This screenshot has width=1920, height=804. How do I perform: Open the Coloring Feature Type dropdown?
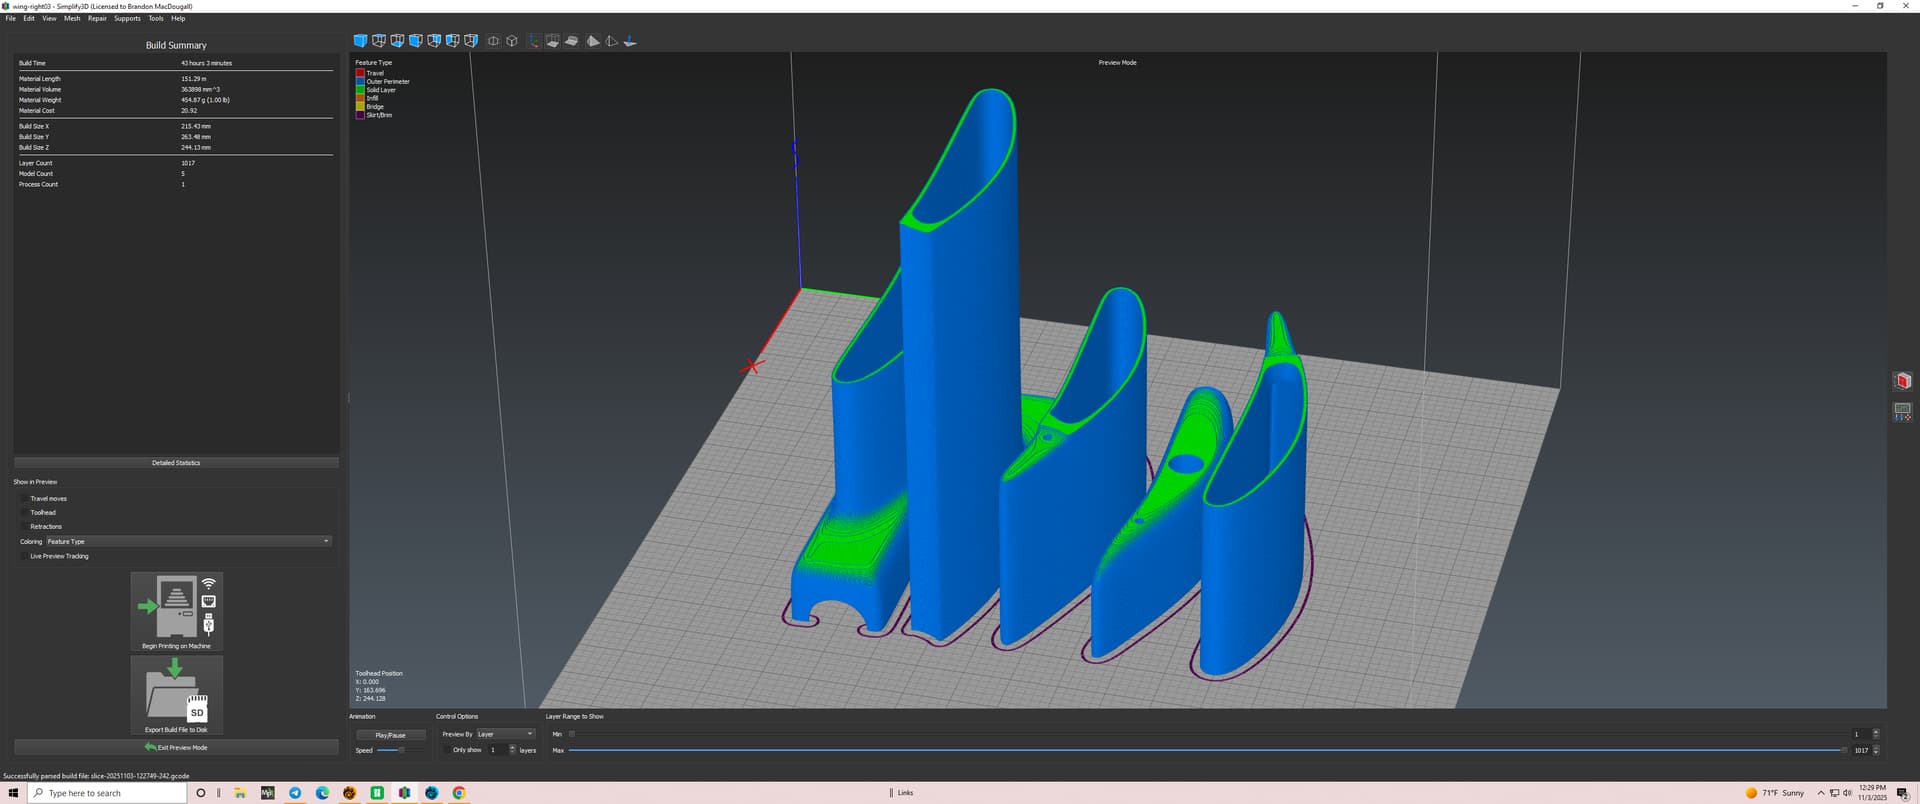click(x=188, y=541)
